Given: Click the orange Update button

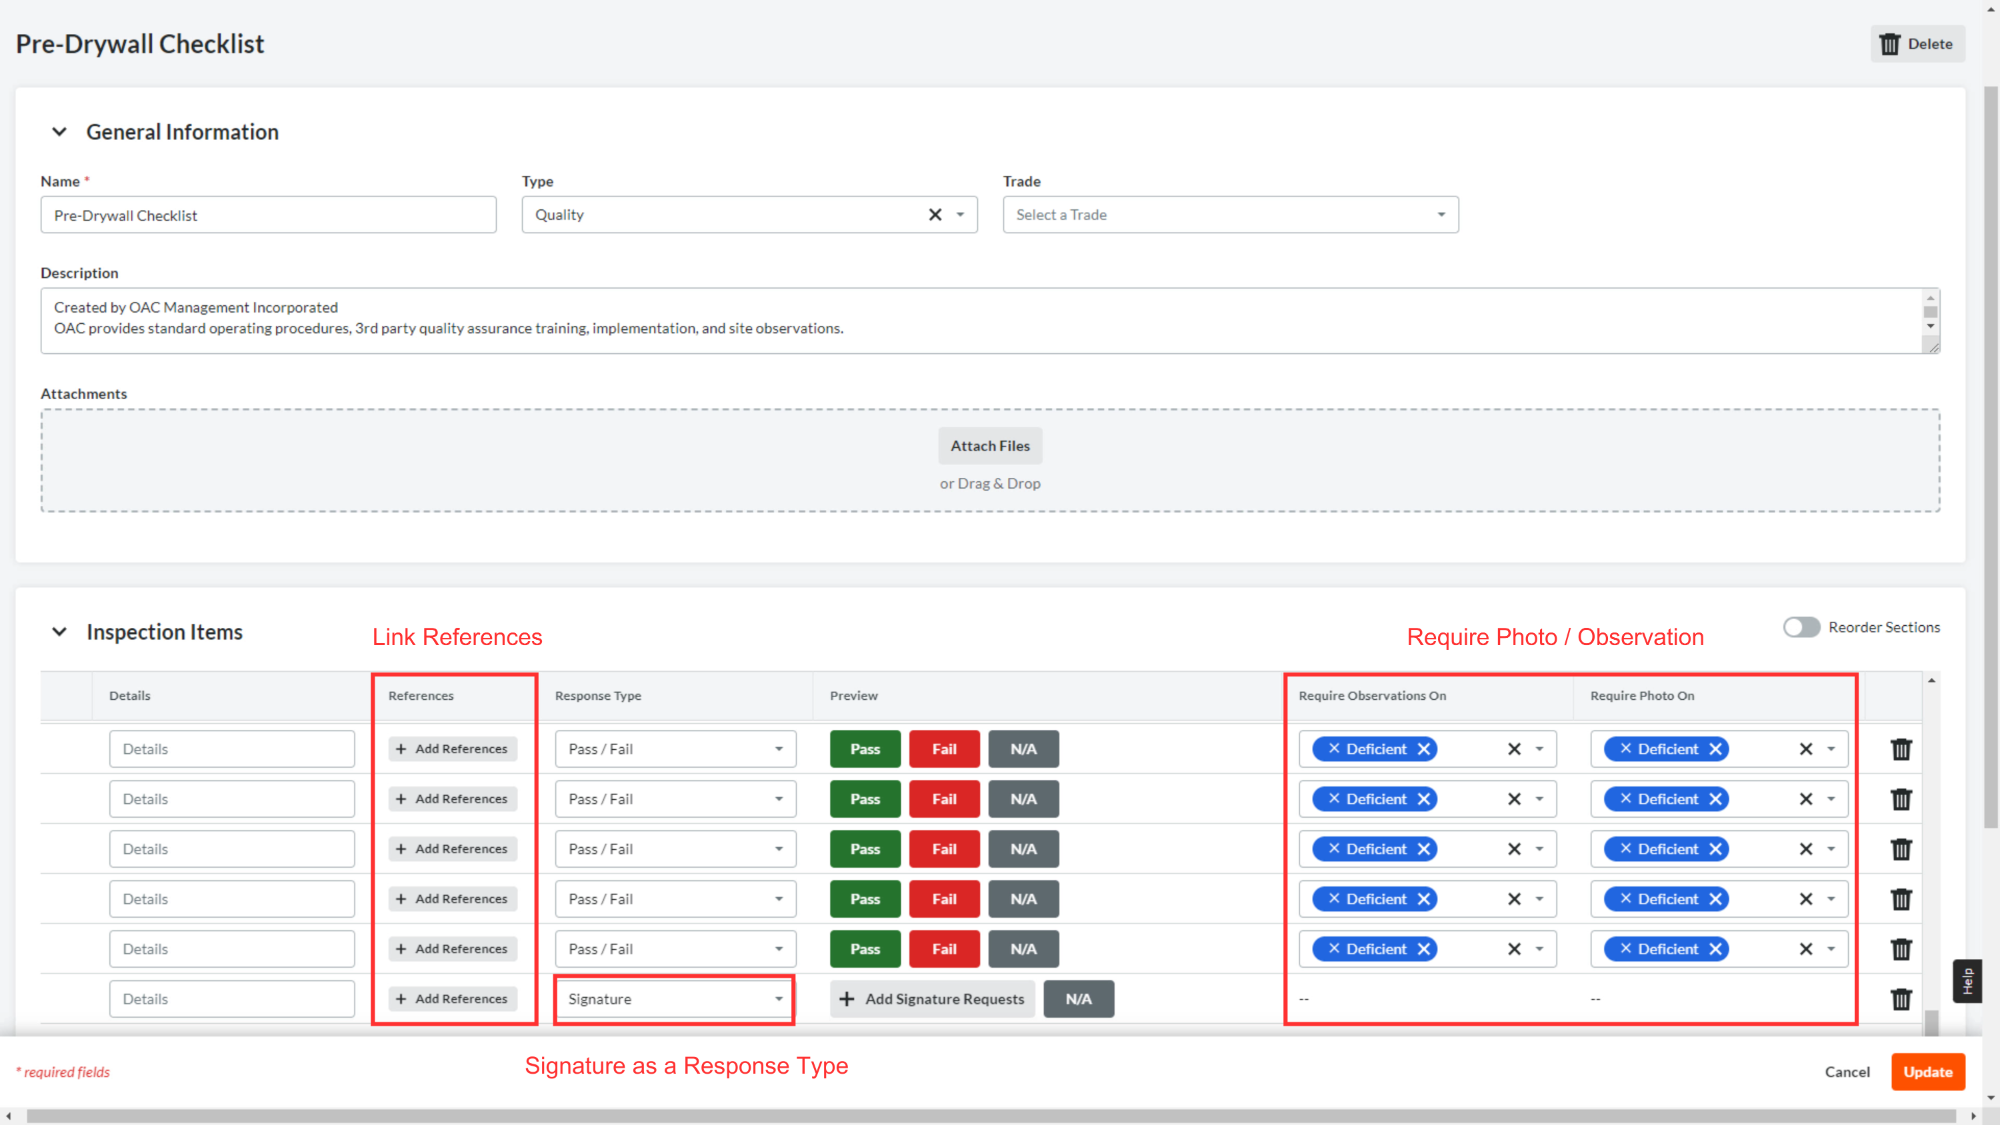Looking at the screenshot, I should pos(1927,1072).
